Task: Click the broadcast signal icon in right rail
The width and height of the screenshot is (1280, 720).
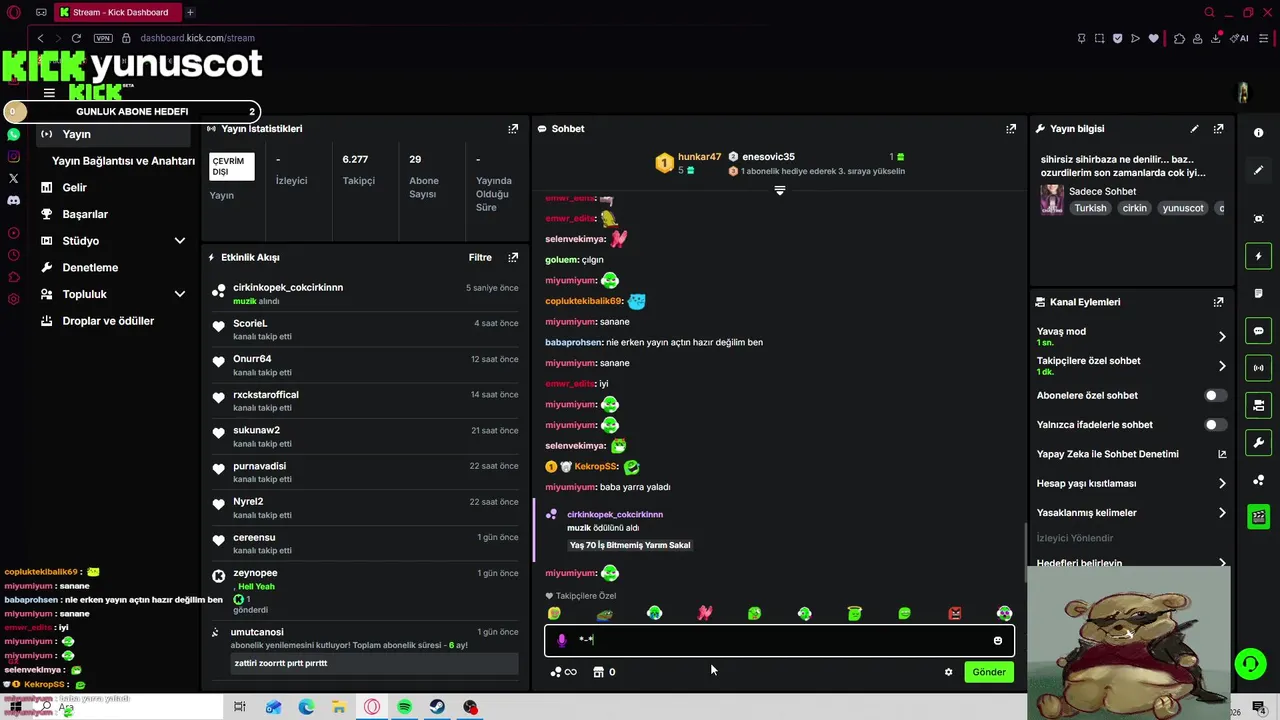Action: 1258,368
